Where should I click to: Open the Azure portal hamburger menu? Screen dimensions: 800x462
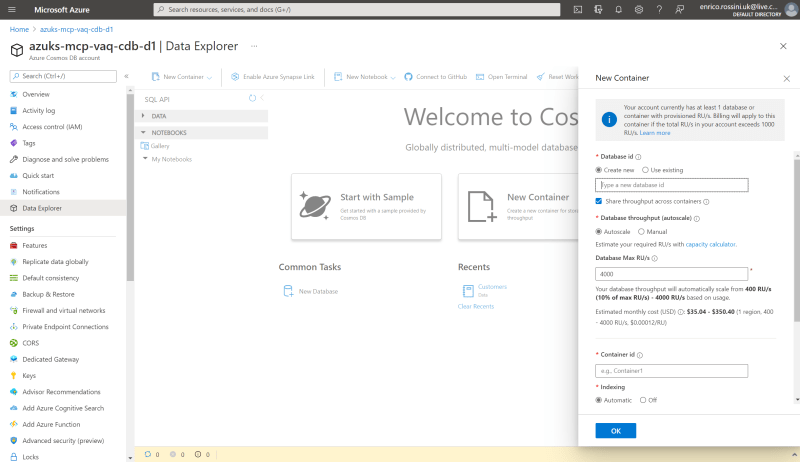[12, 10]
